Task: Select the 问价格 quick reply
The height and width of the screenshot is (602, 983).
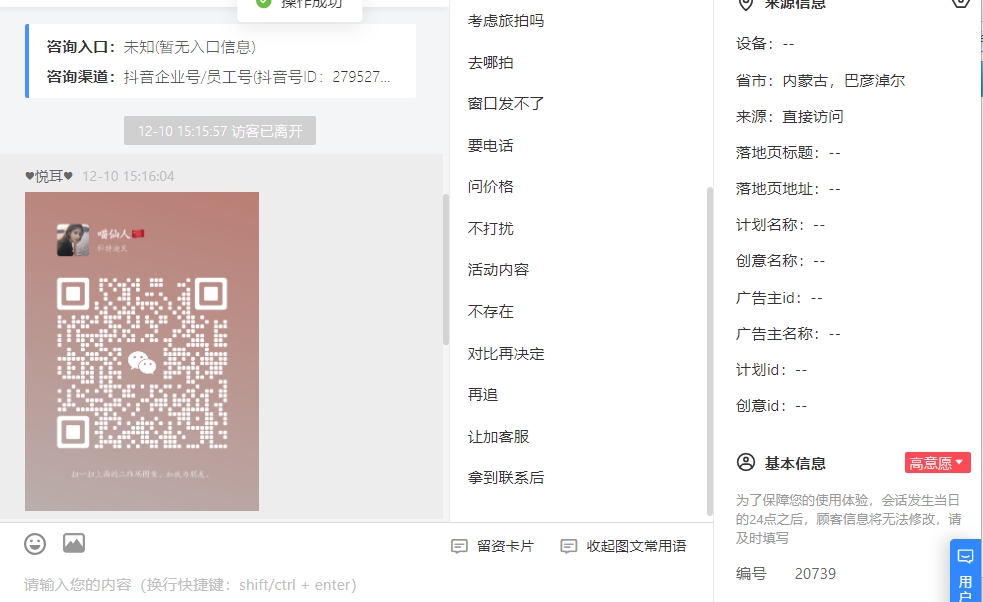Action: [x=490, y=186]
